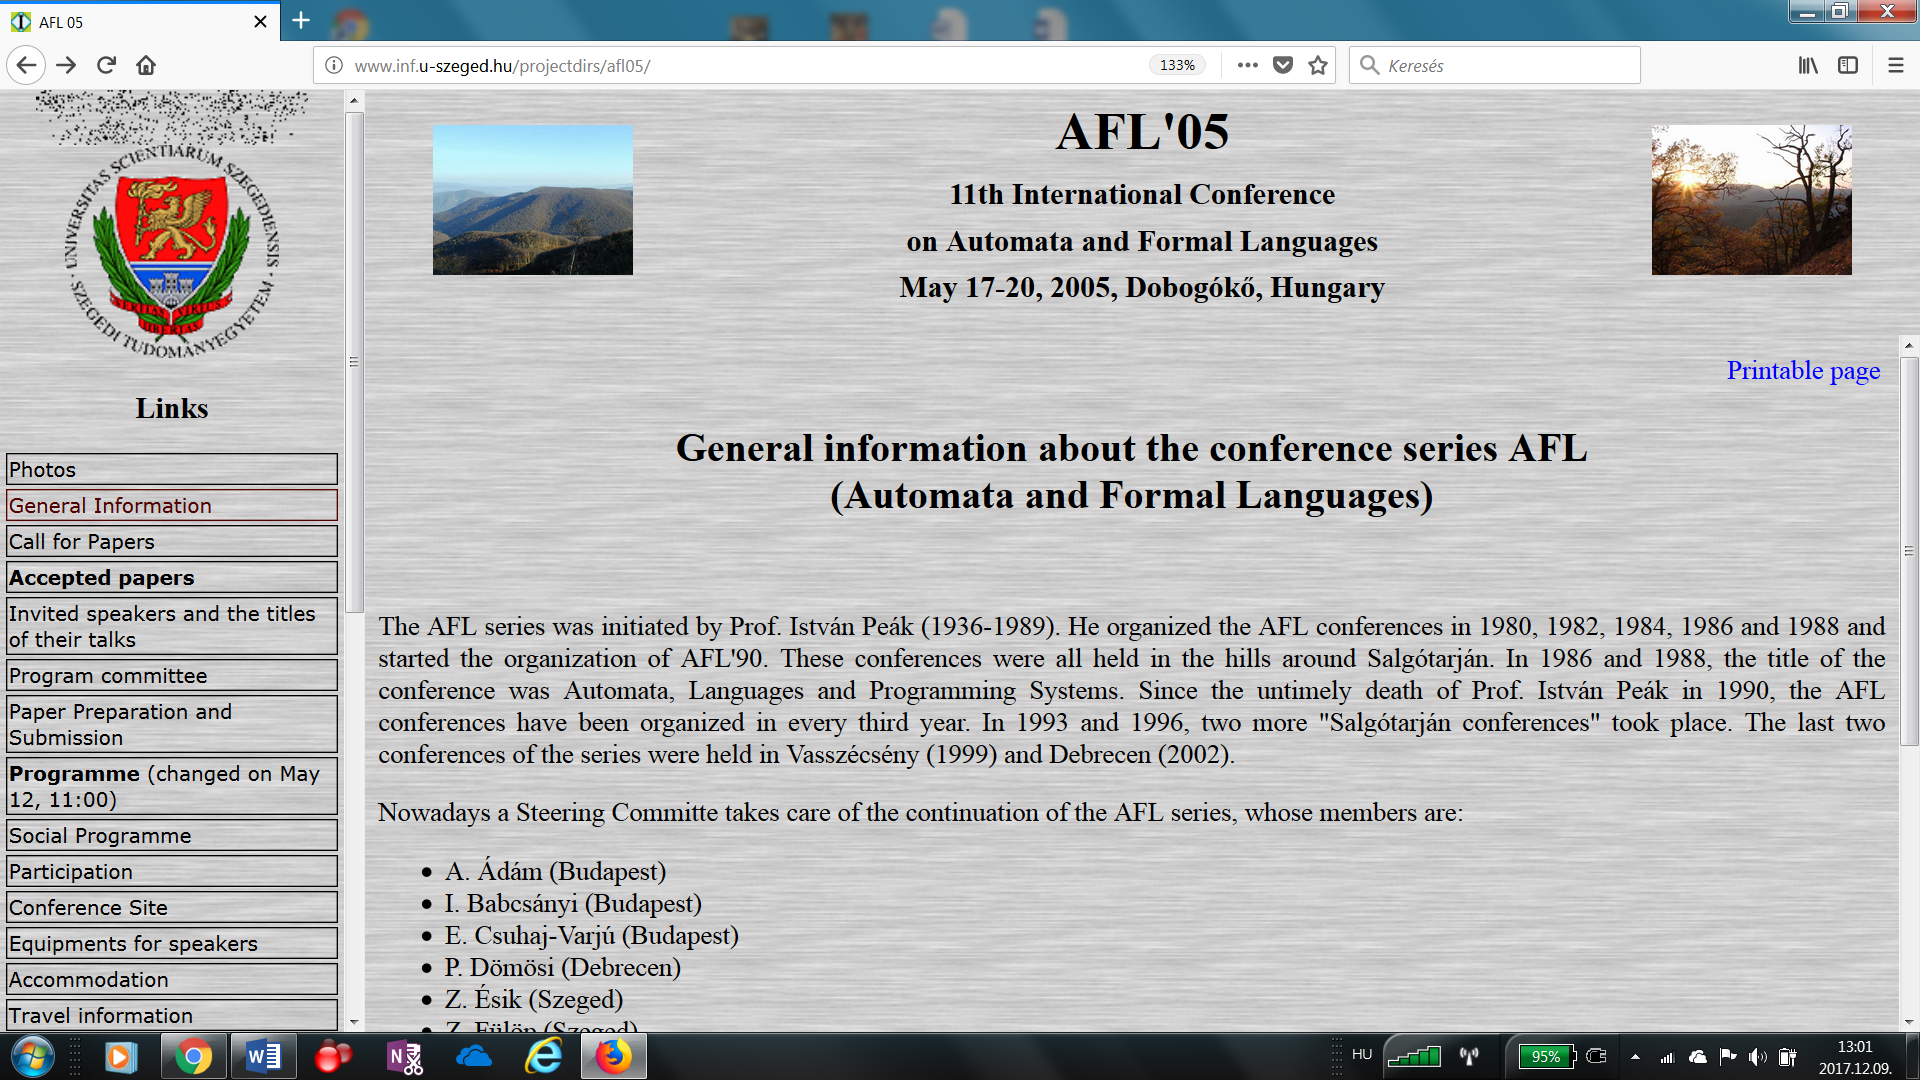Image resolution: width=1920 pixels, height=1080 pixels.
Task: Open a new tab with plus
Action: click(301, 21)
